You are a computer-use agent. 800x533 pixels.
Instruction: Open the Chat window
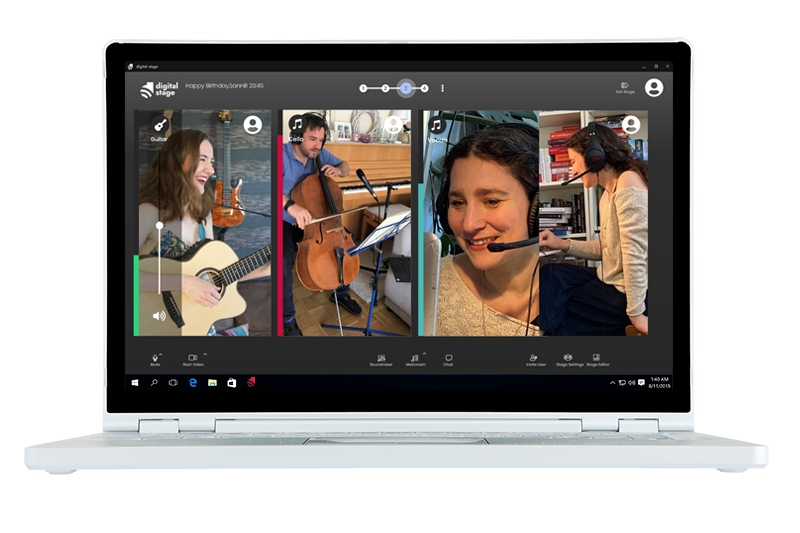pos(448,358)
